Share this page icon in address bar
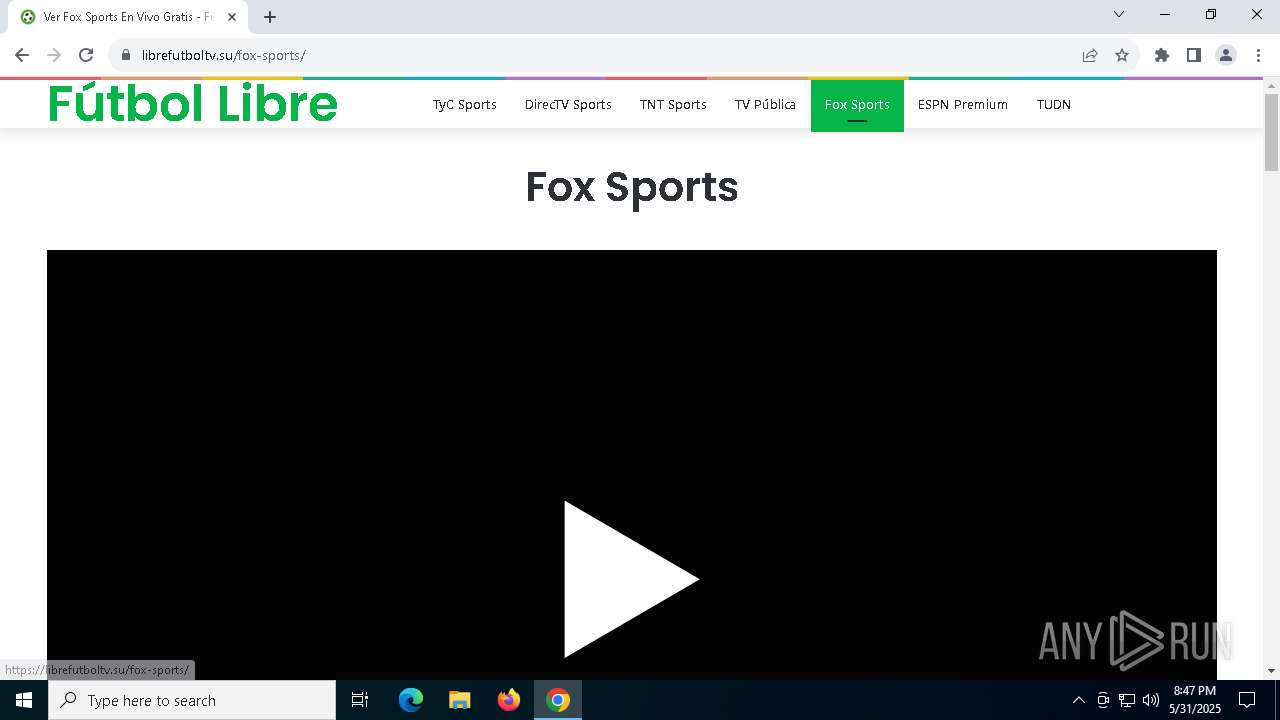This screenshot has width=1280, height=720. click(x=1090, y=55)
